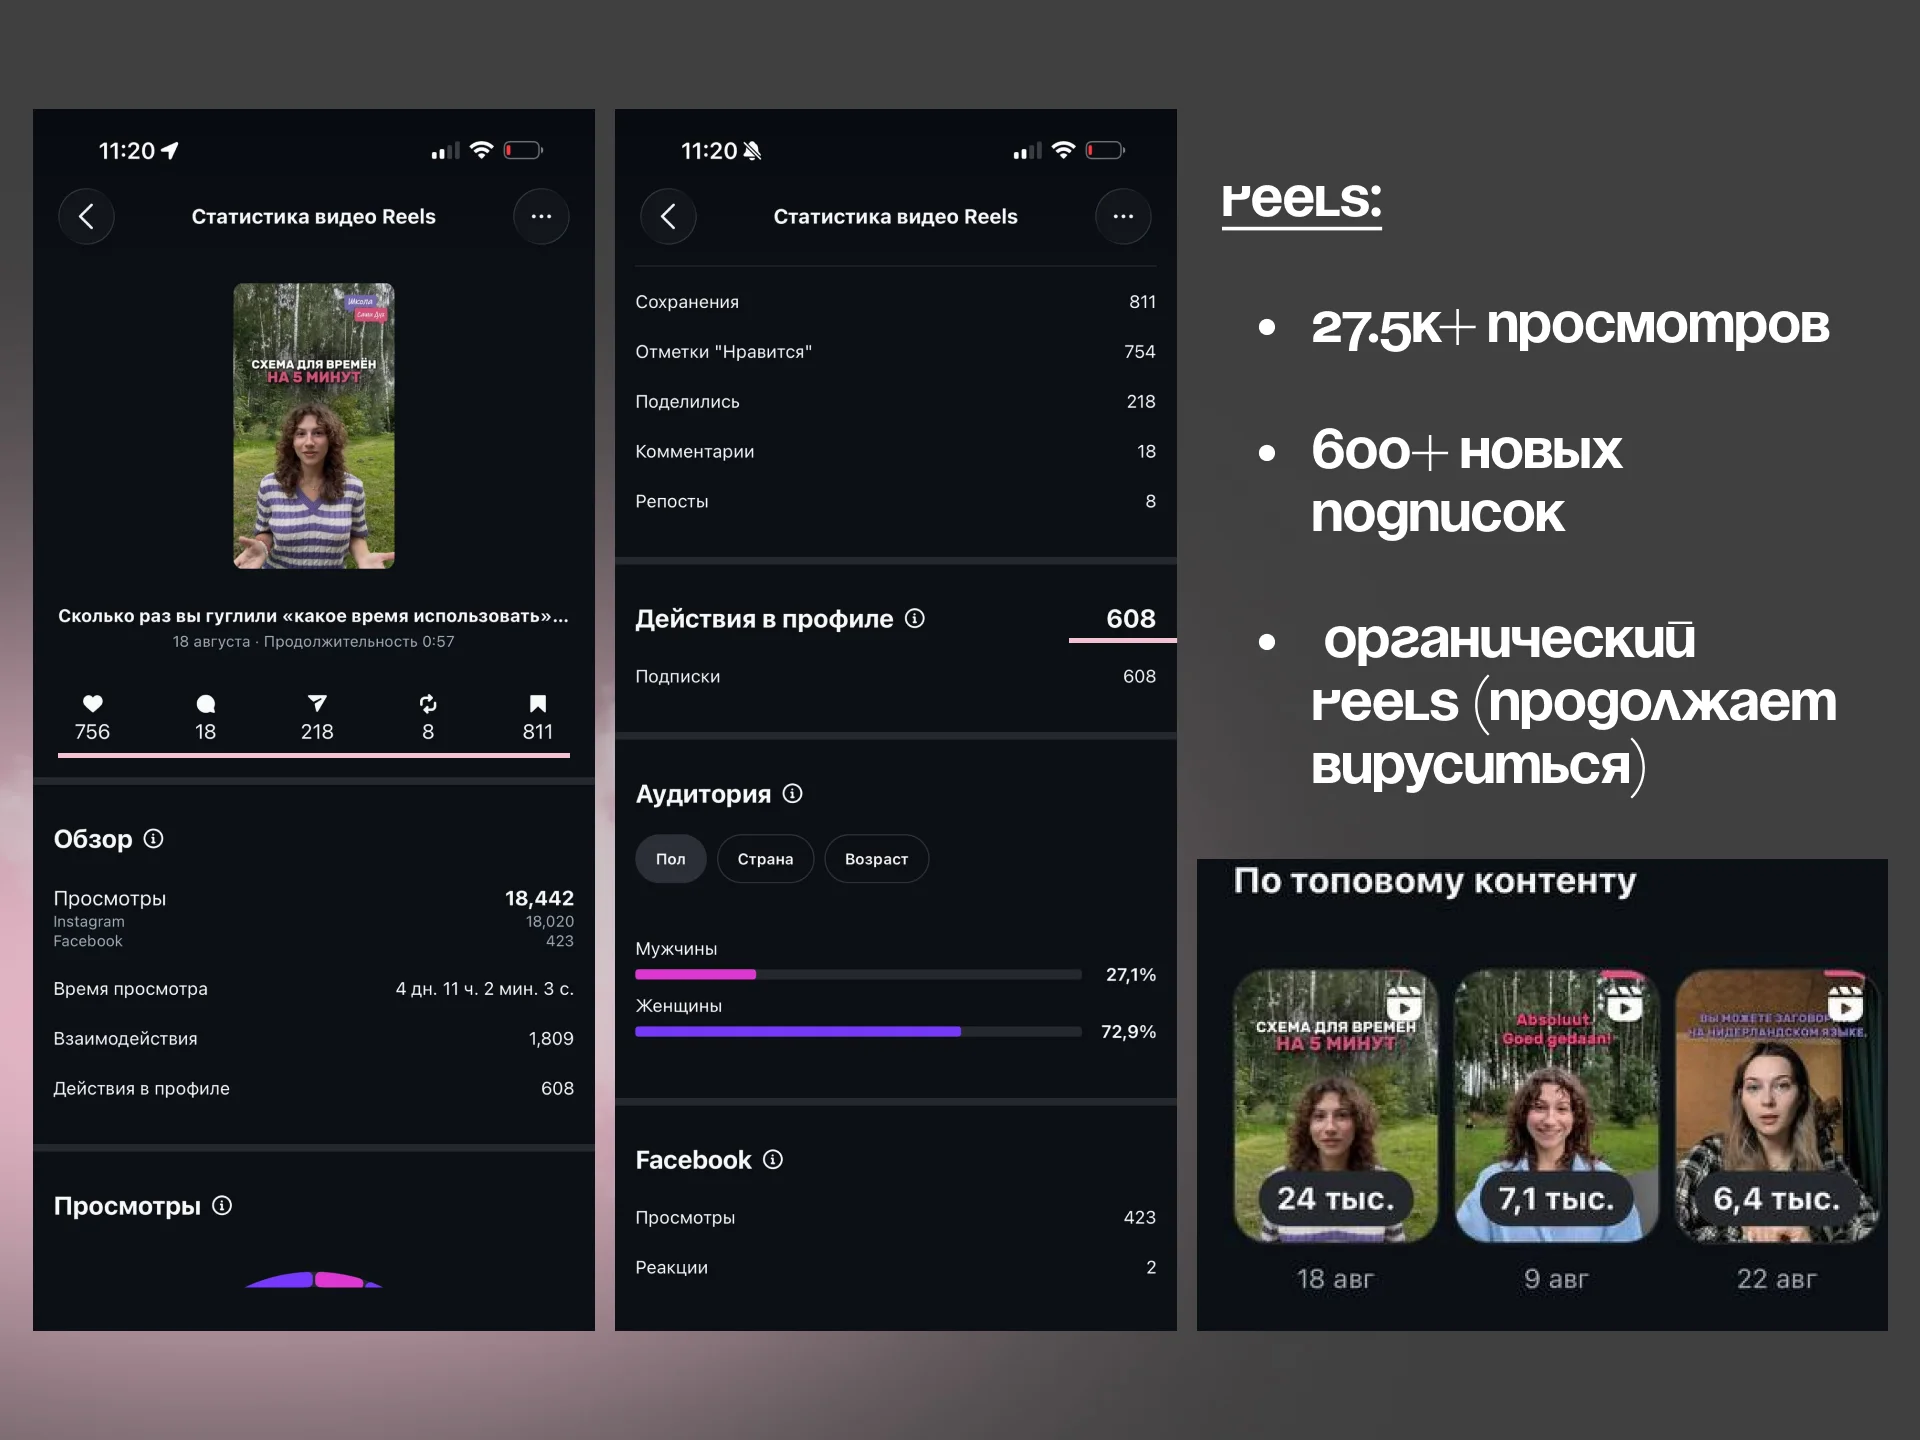Tap the share paper-plane icon above 218

(x=317, y=703)
